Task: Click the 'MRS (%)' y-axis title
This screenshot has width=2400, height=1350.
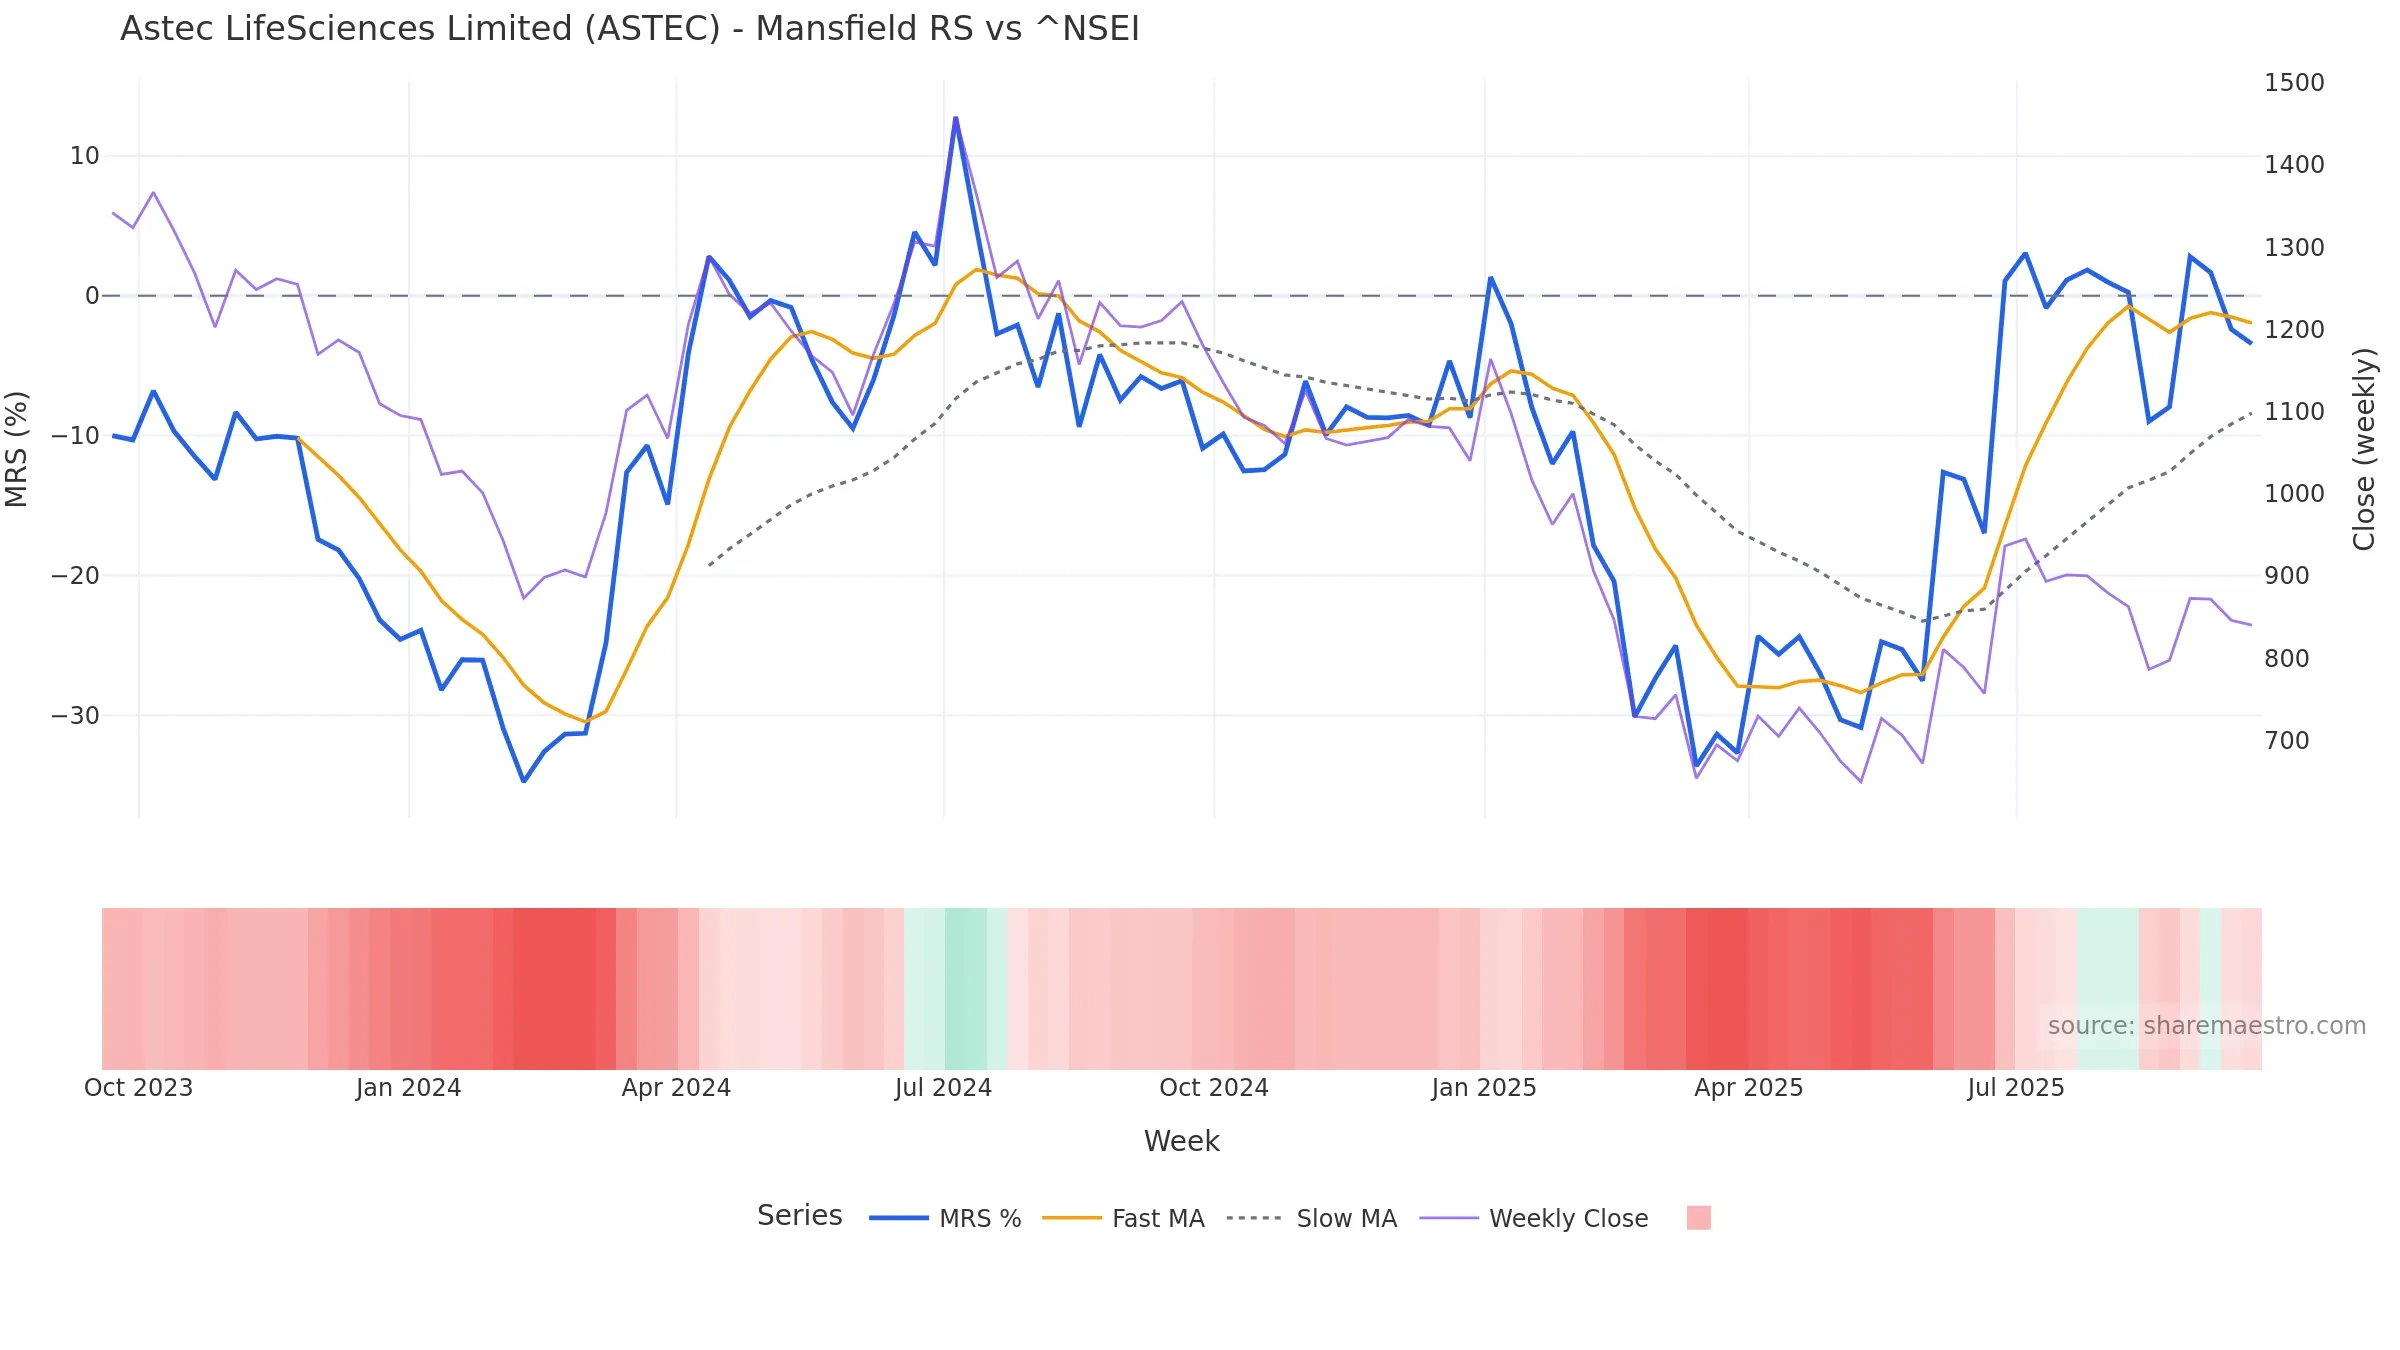Action: click(17, 449)
